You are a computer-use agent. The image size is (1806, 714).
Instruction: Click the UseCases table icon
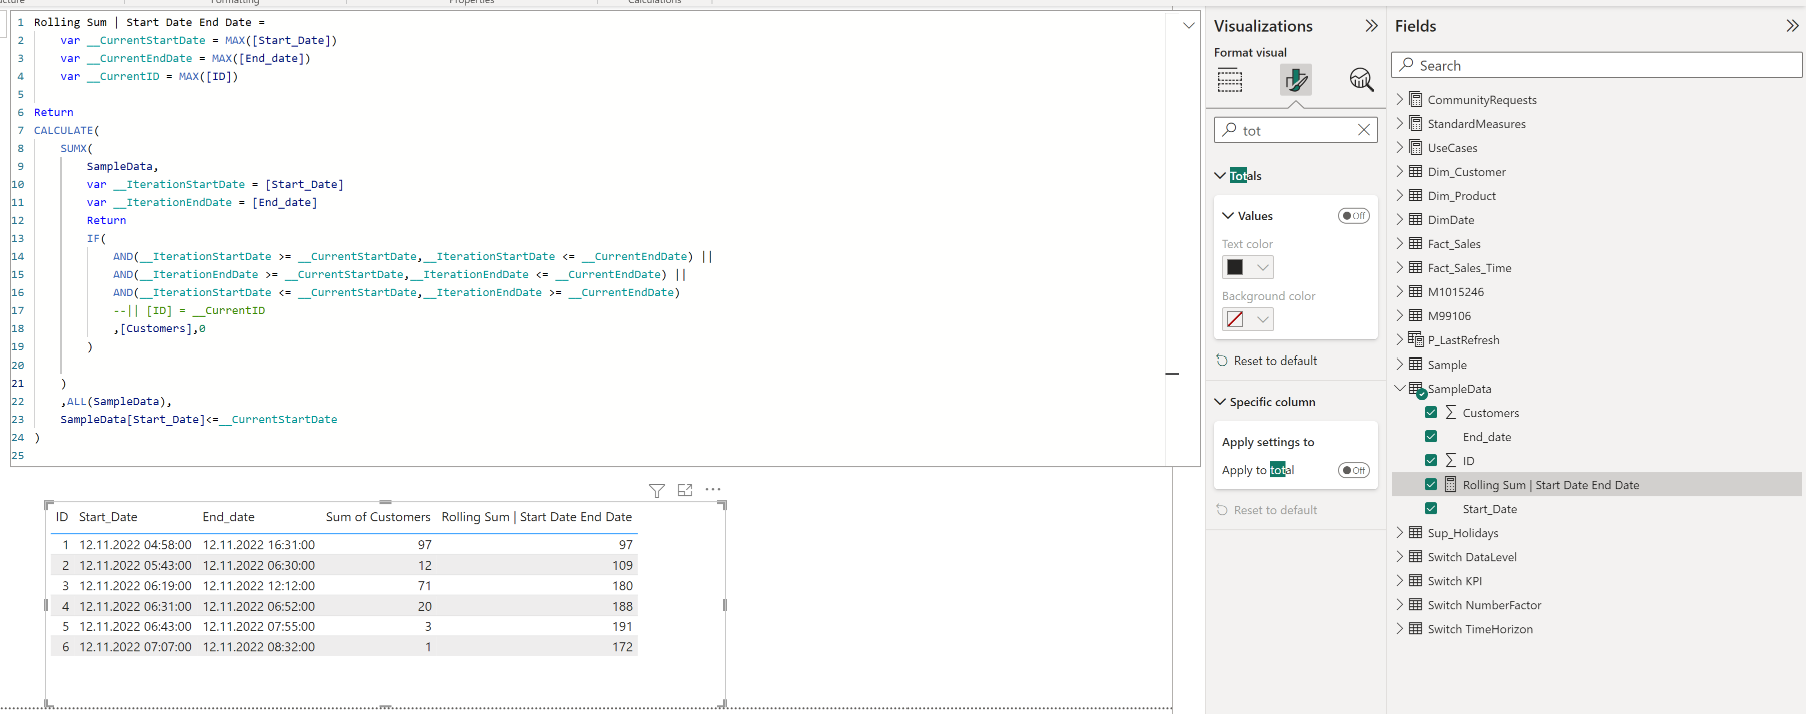coord(1415,147)
